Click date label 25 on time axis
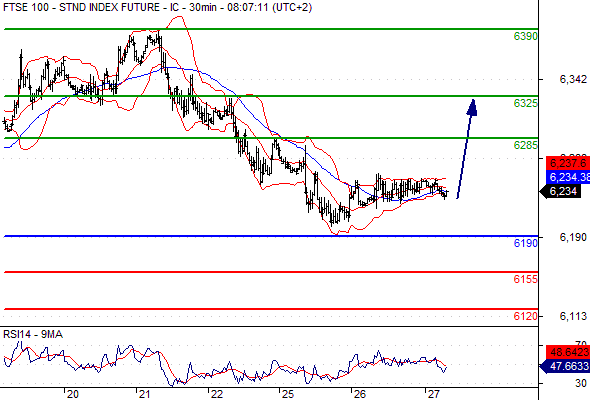Image resolution: width=590 pixels, height=400 pixels. [287, 394]
